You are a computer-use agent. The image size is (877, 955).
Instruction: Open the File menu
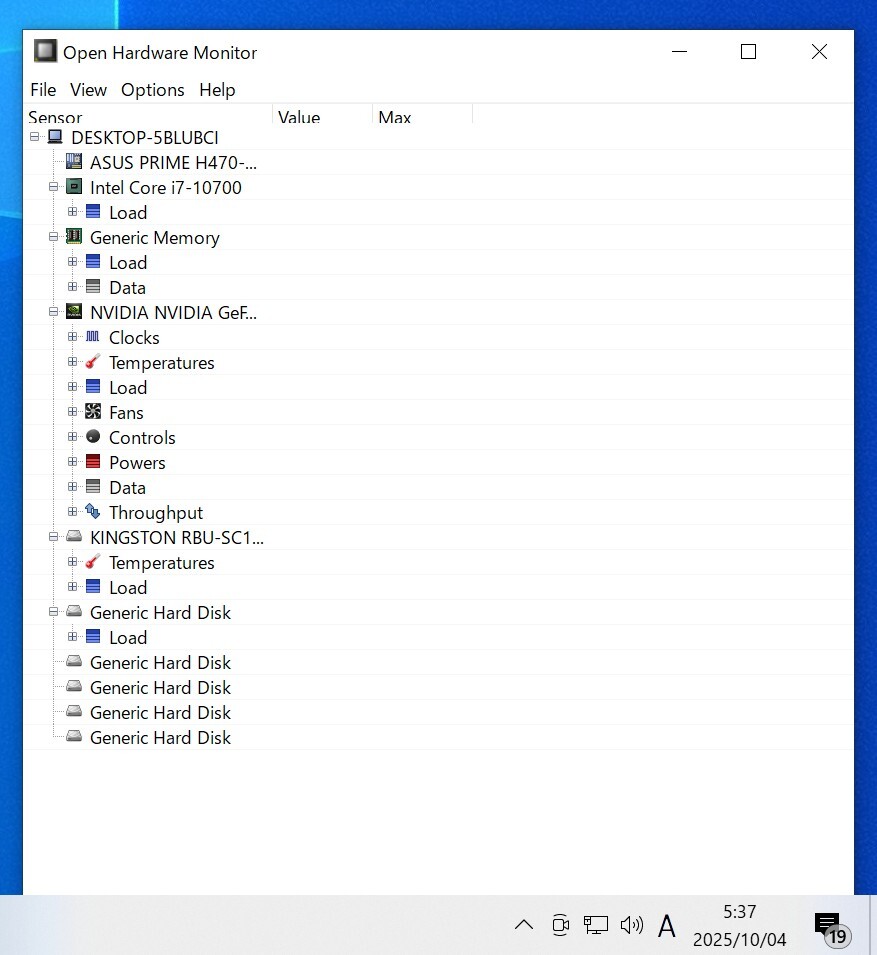[43, 90]
